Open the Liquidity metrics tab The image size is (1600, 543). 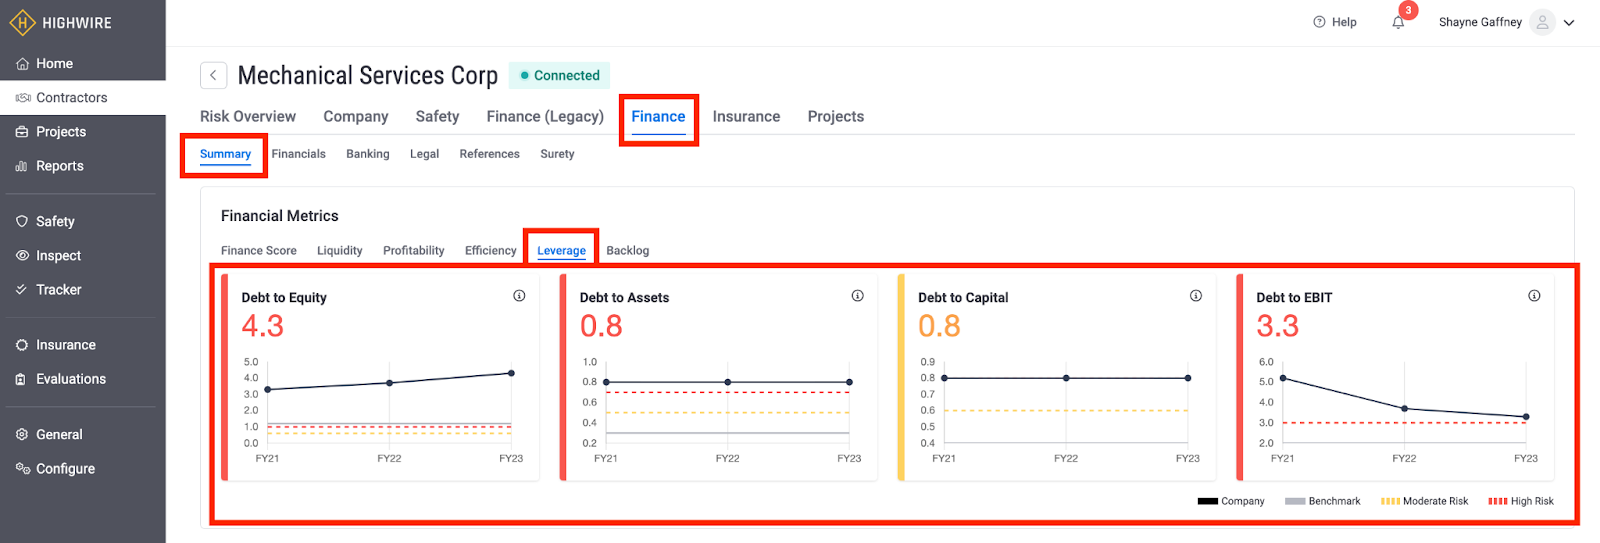(339, 250)
